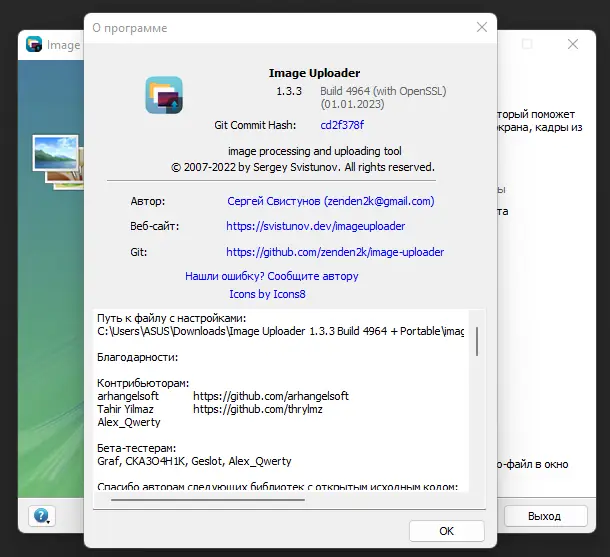This screenshot has width=610, height=557.
Task: Click the 'Веб-сайт:' label
Action: tap(154, 226)
